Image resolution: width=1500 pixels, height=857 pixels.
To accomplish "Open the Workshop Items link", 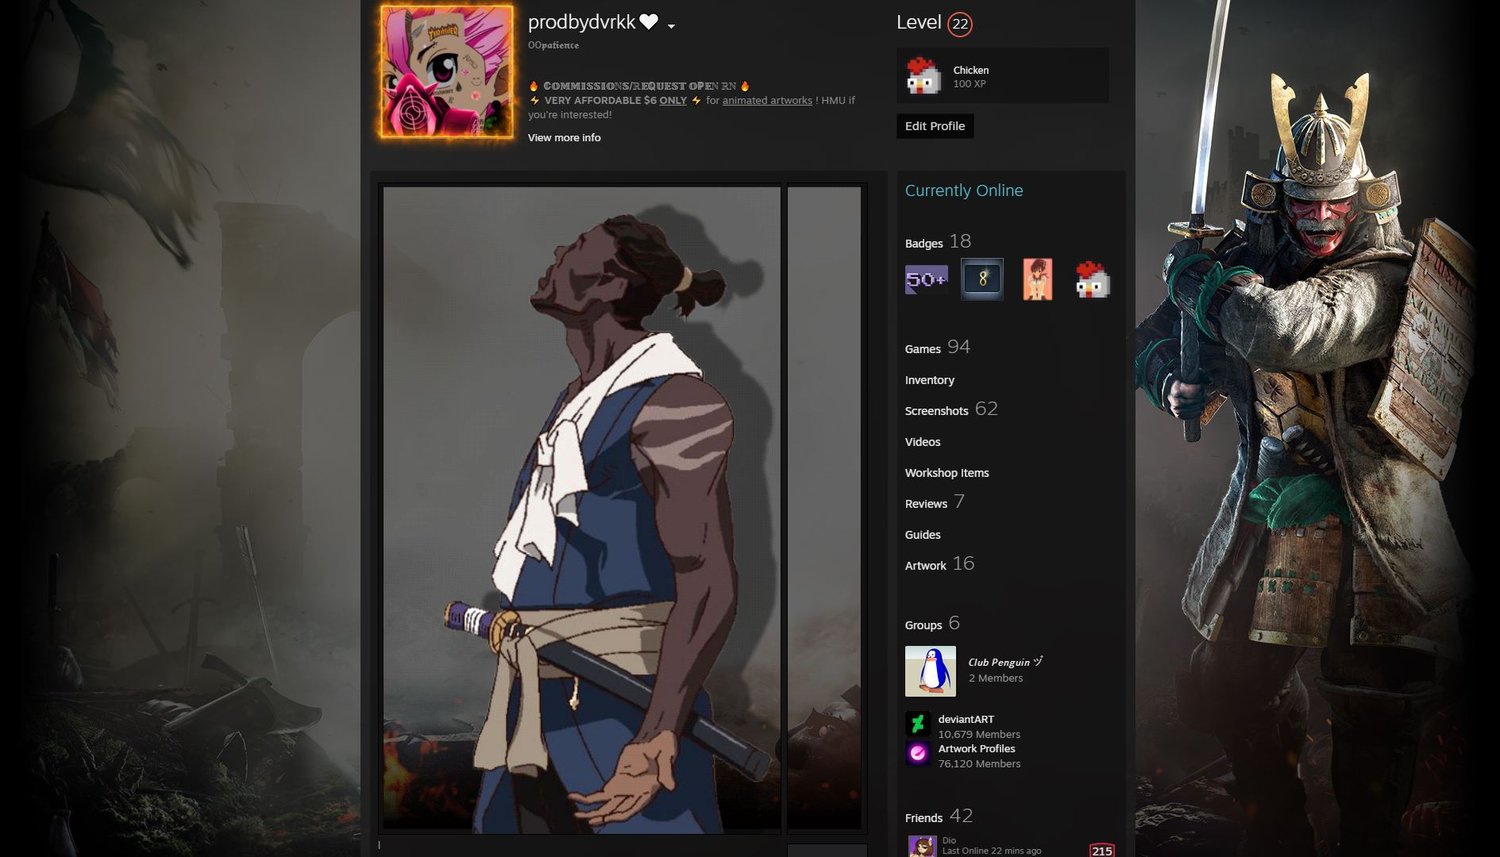I will coord(947,473).
